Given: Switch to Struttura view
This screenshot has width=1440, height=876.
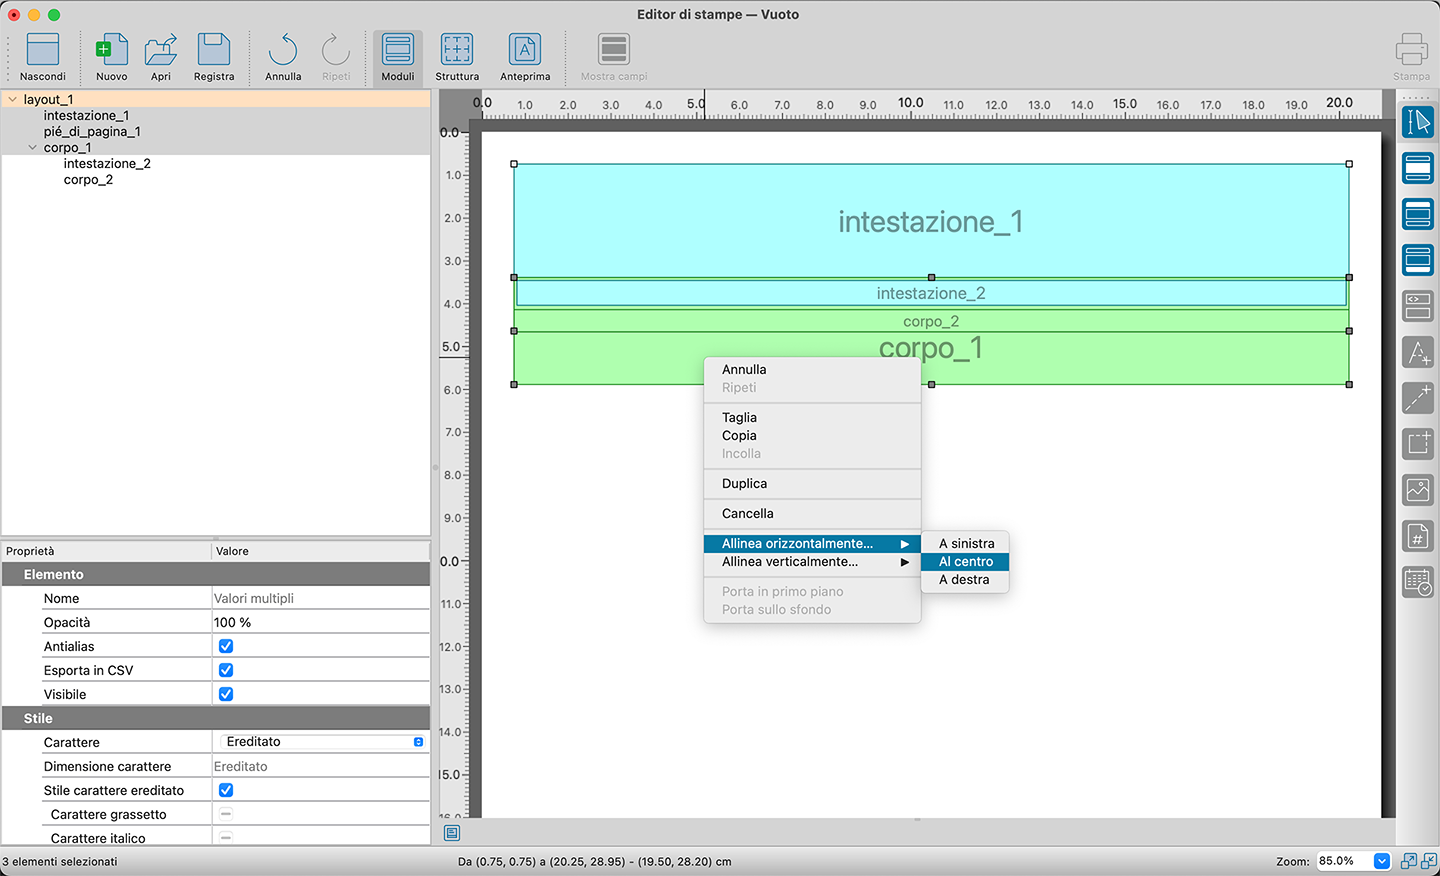Looking at the screenshot, I should (x=457, y=51).
